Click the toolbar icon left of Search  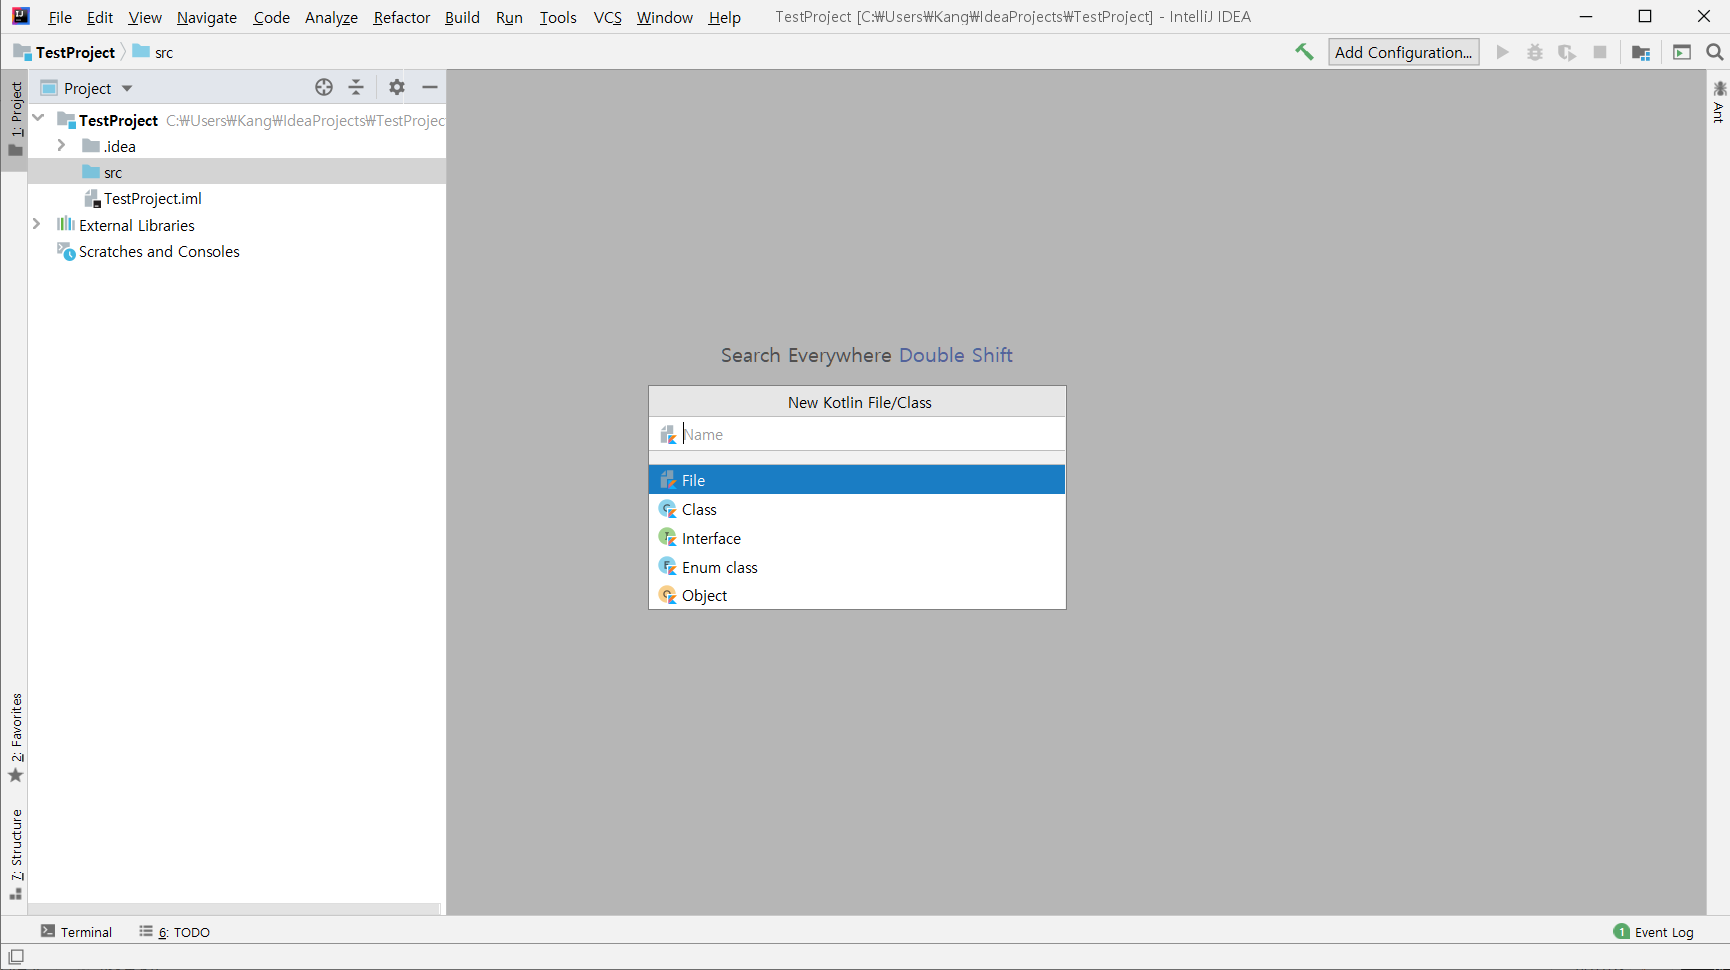(x=1682, y=52)
